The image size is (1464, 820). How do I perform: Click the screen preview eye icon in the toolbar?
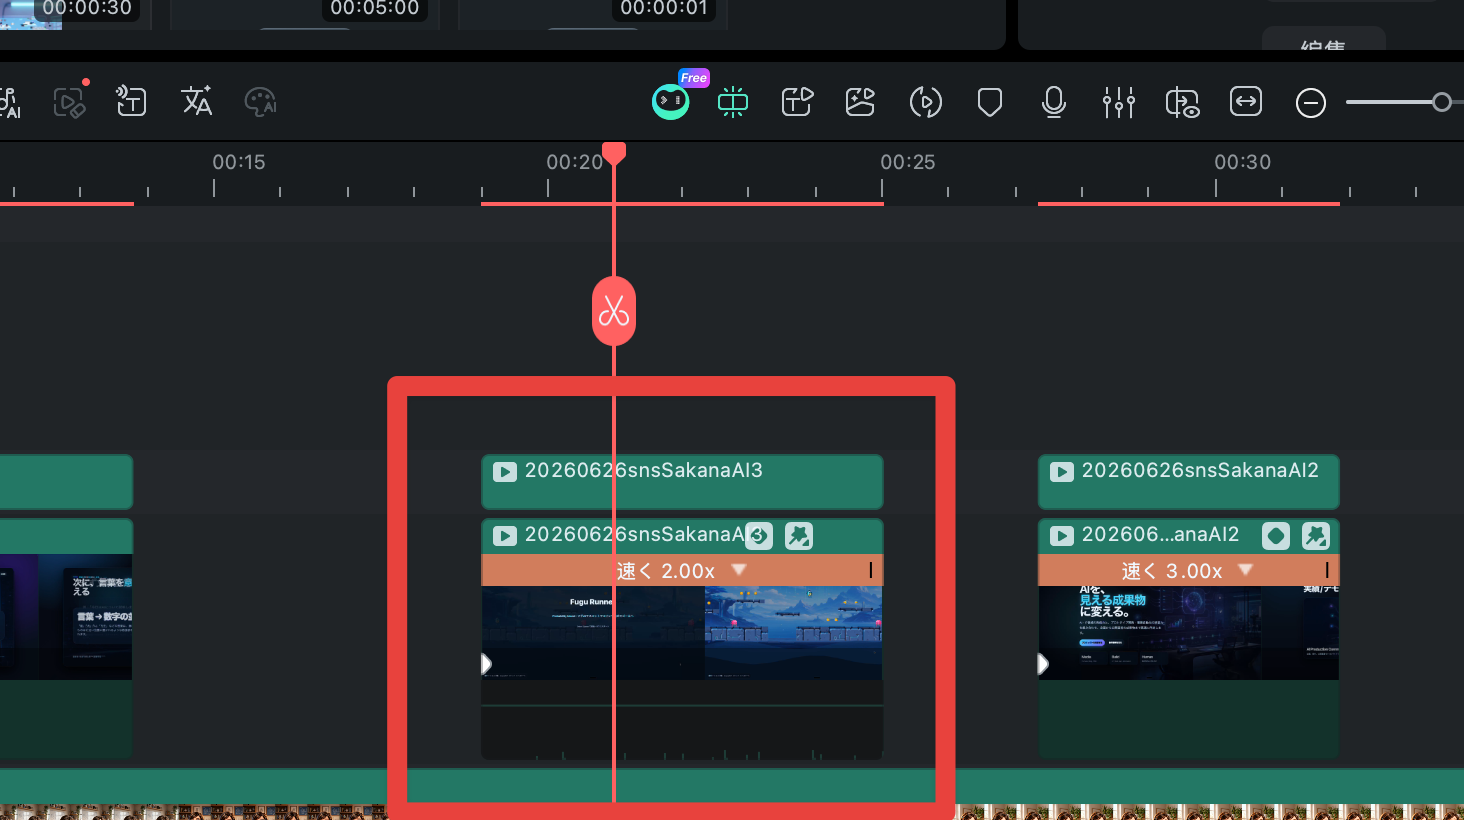point(1182,102)
